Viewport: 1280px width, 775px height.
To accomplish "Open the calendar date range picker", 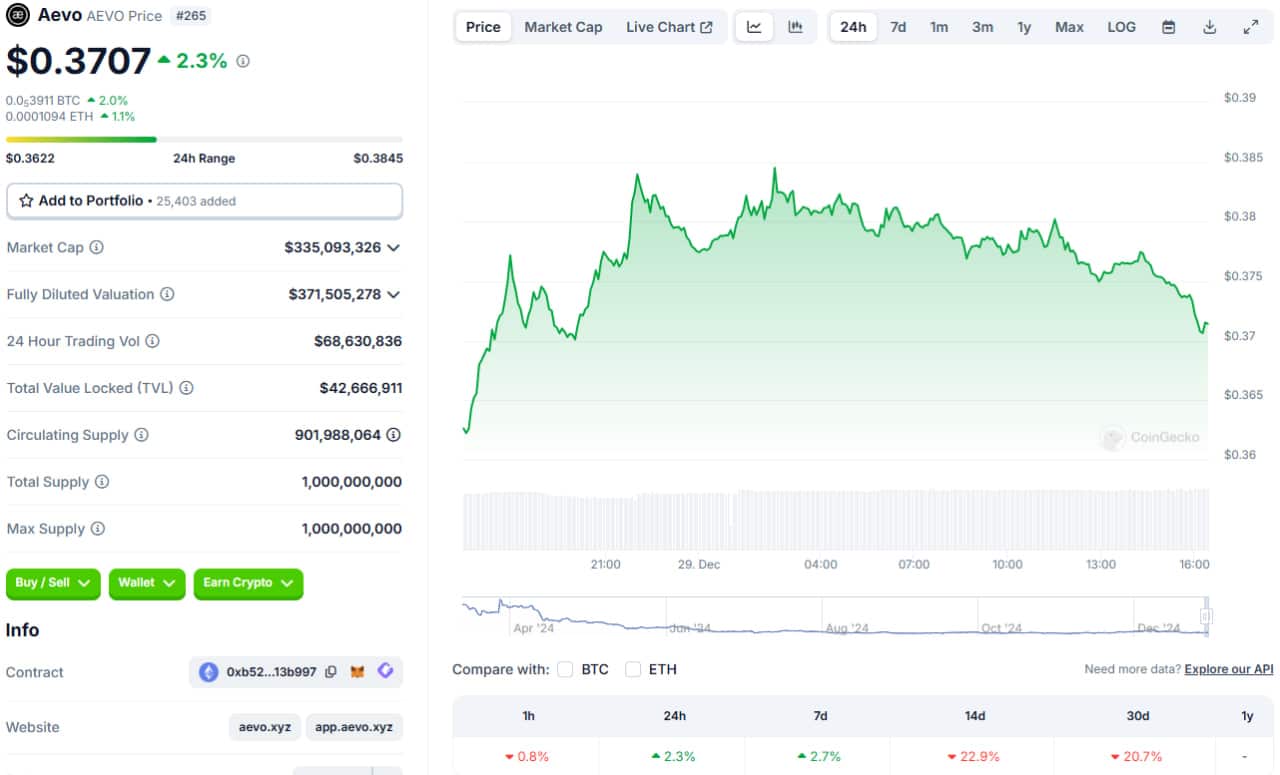I will coord(1168,27).
